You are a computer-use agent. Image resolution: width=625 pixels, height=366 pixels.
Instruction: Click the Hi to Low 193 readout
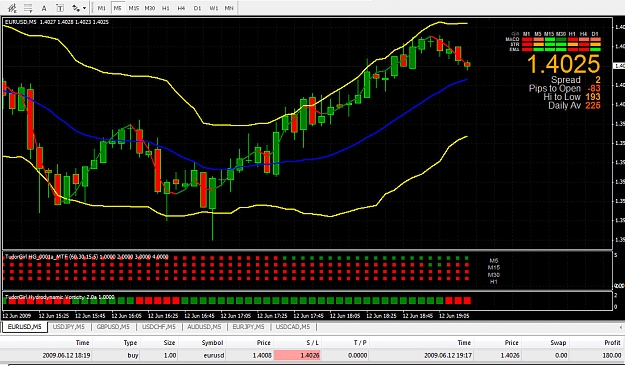pyautogui.click(x=572, y=97)
